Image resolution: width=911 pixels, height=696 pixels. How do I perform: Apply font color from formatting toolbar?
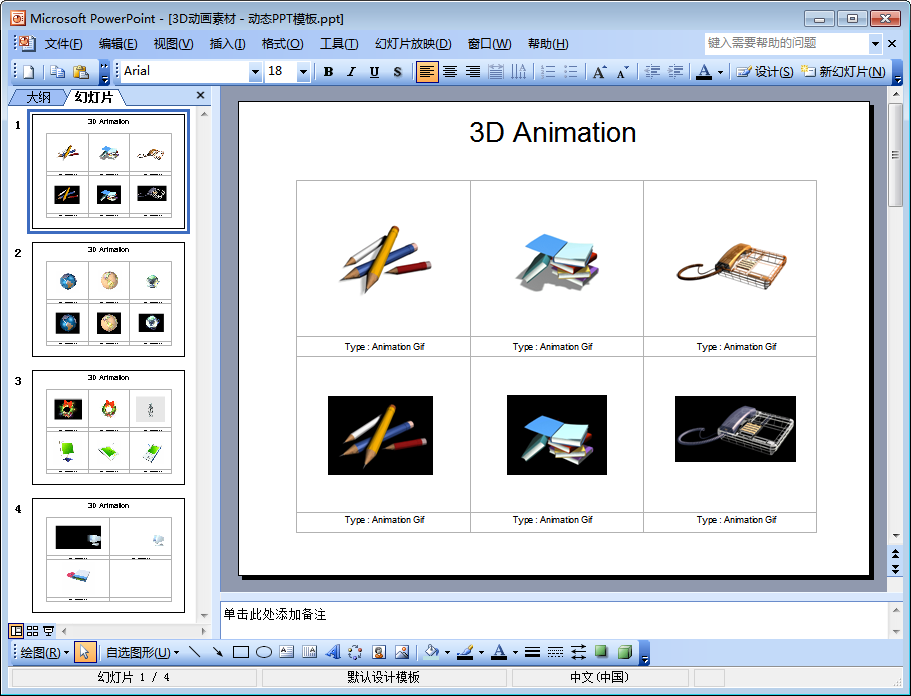click(704, 71)
